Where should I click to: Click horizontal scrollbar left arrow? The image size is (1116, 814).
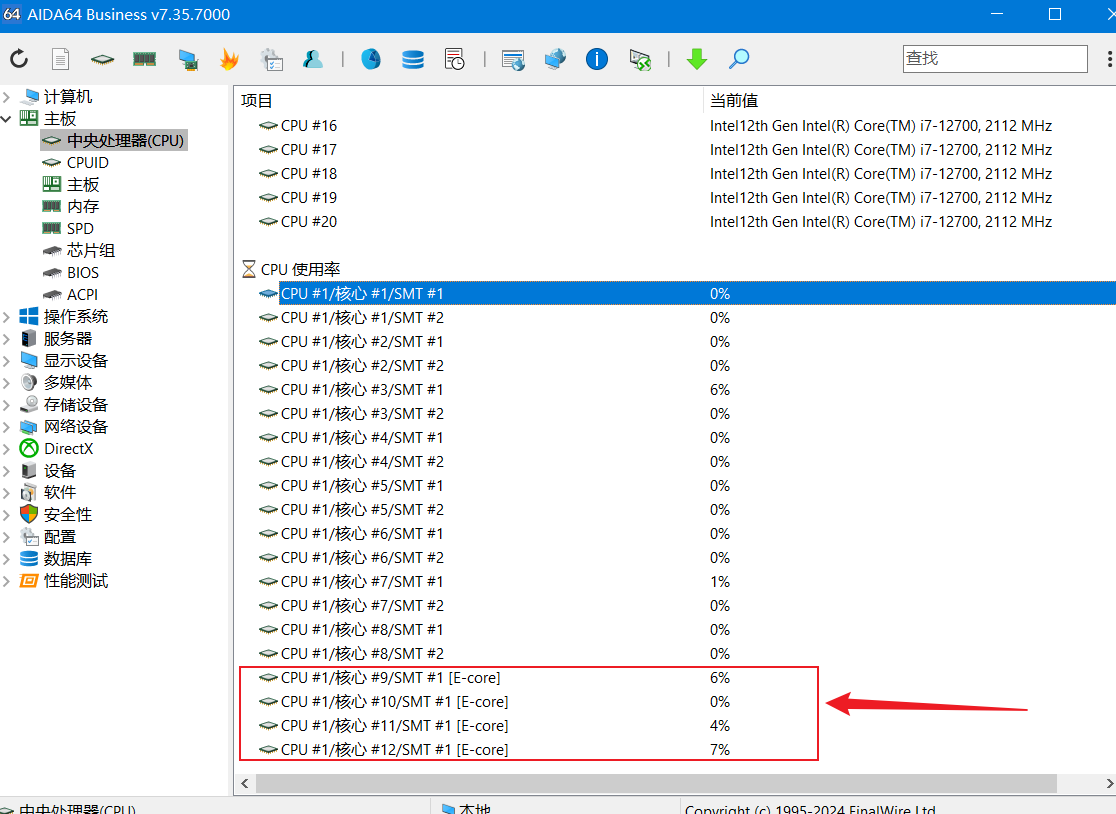coord(245,783)
